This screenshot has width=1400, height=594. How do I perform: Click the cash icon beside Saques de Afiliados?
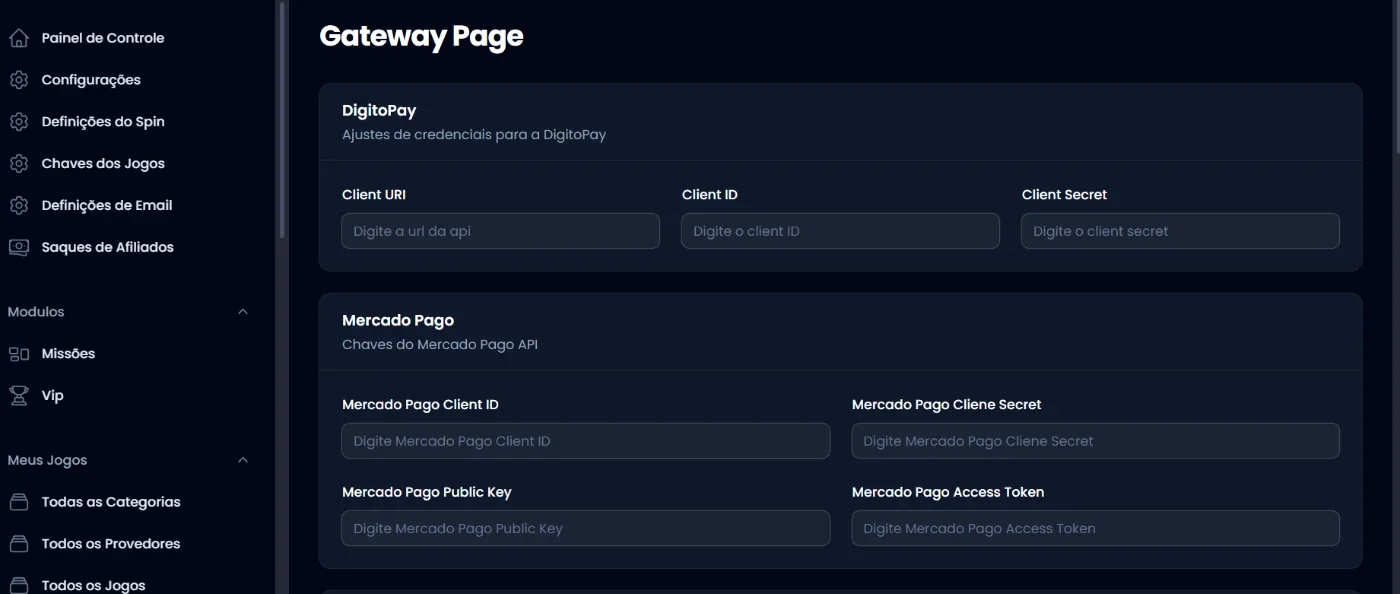pyautogui.click(x=18, y=247)
